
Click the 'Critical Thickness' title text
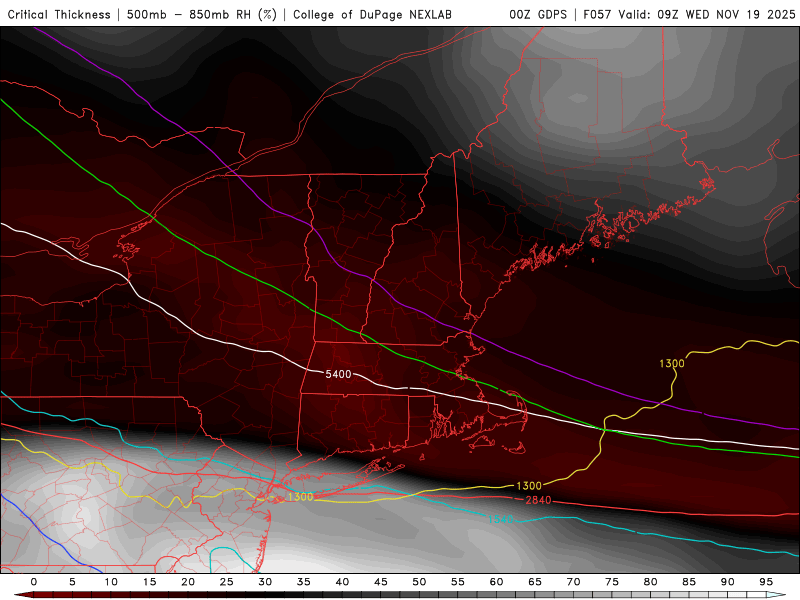(x=59, y=15)
